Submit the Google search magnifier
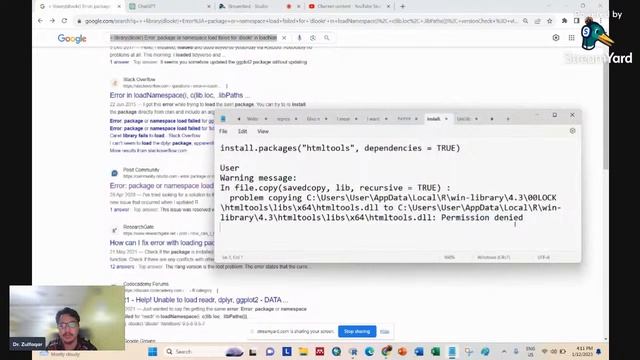The width and height of the screenshot is (640, 360). (327, 38)
